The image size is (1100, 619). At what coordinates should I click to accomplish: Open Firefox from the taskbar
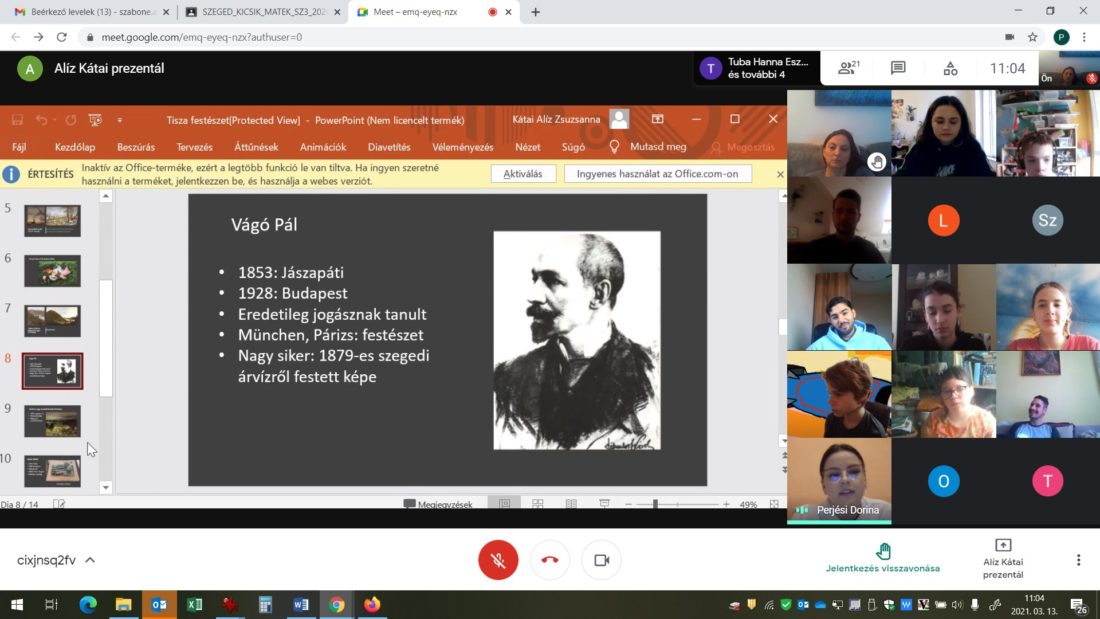click(372, 604)
